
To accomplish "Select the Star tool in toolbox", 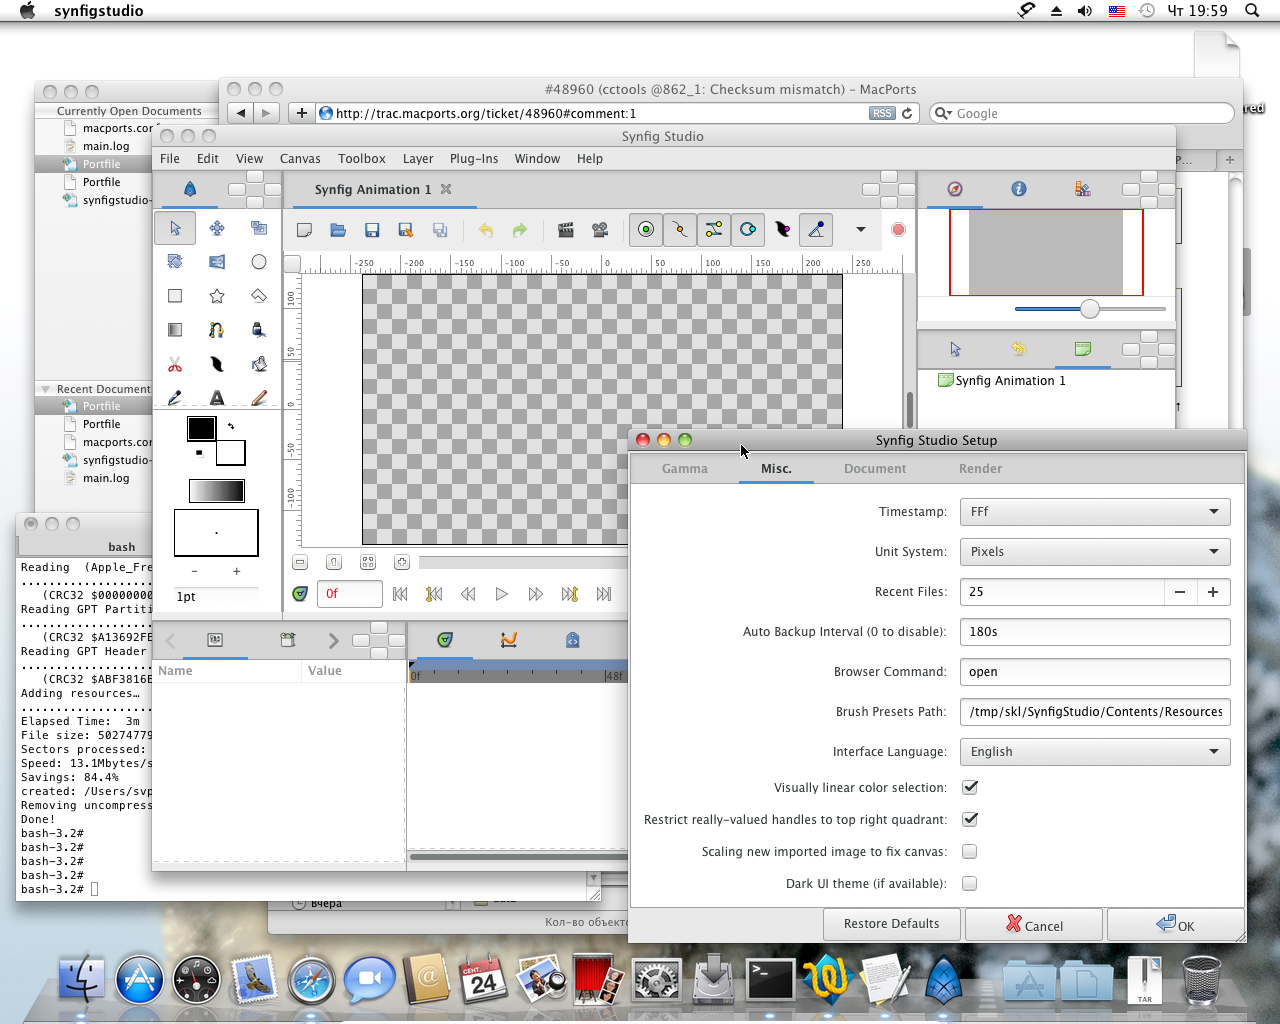I will click(217, 296).
